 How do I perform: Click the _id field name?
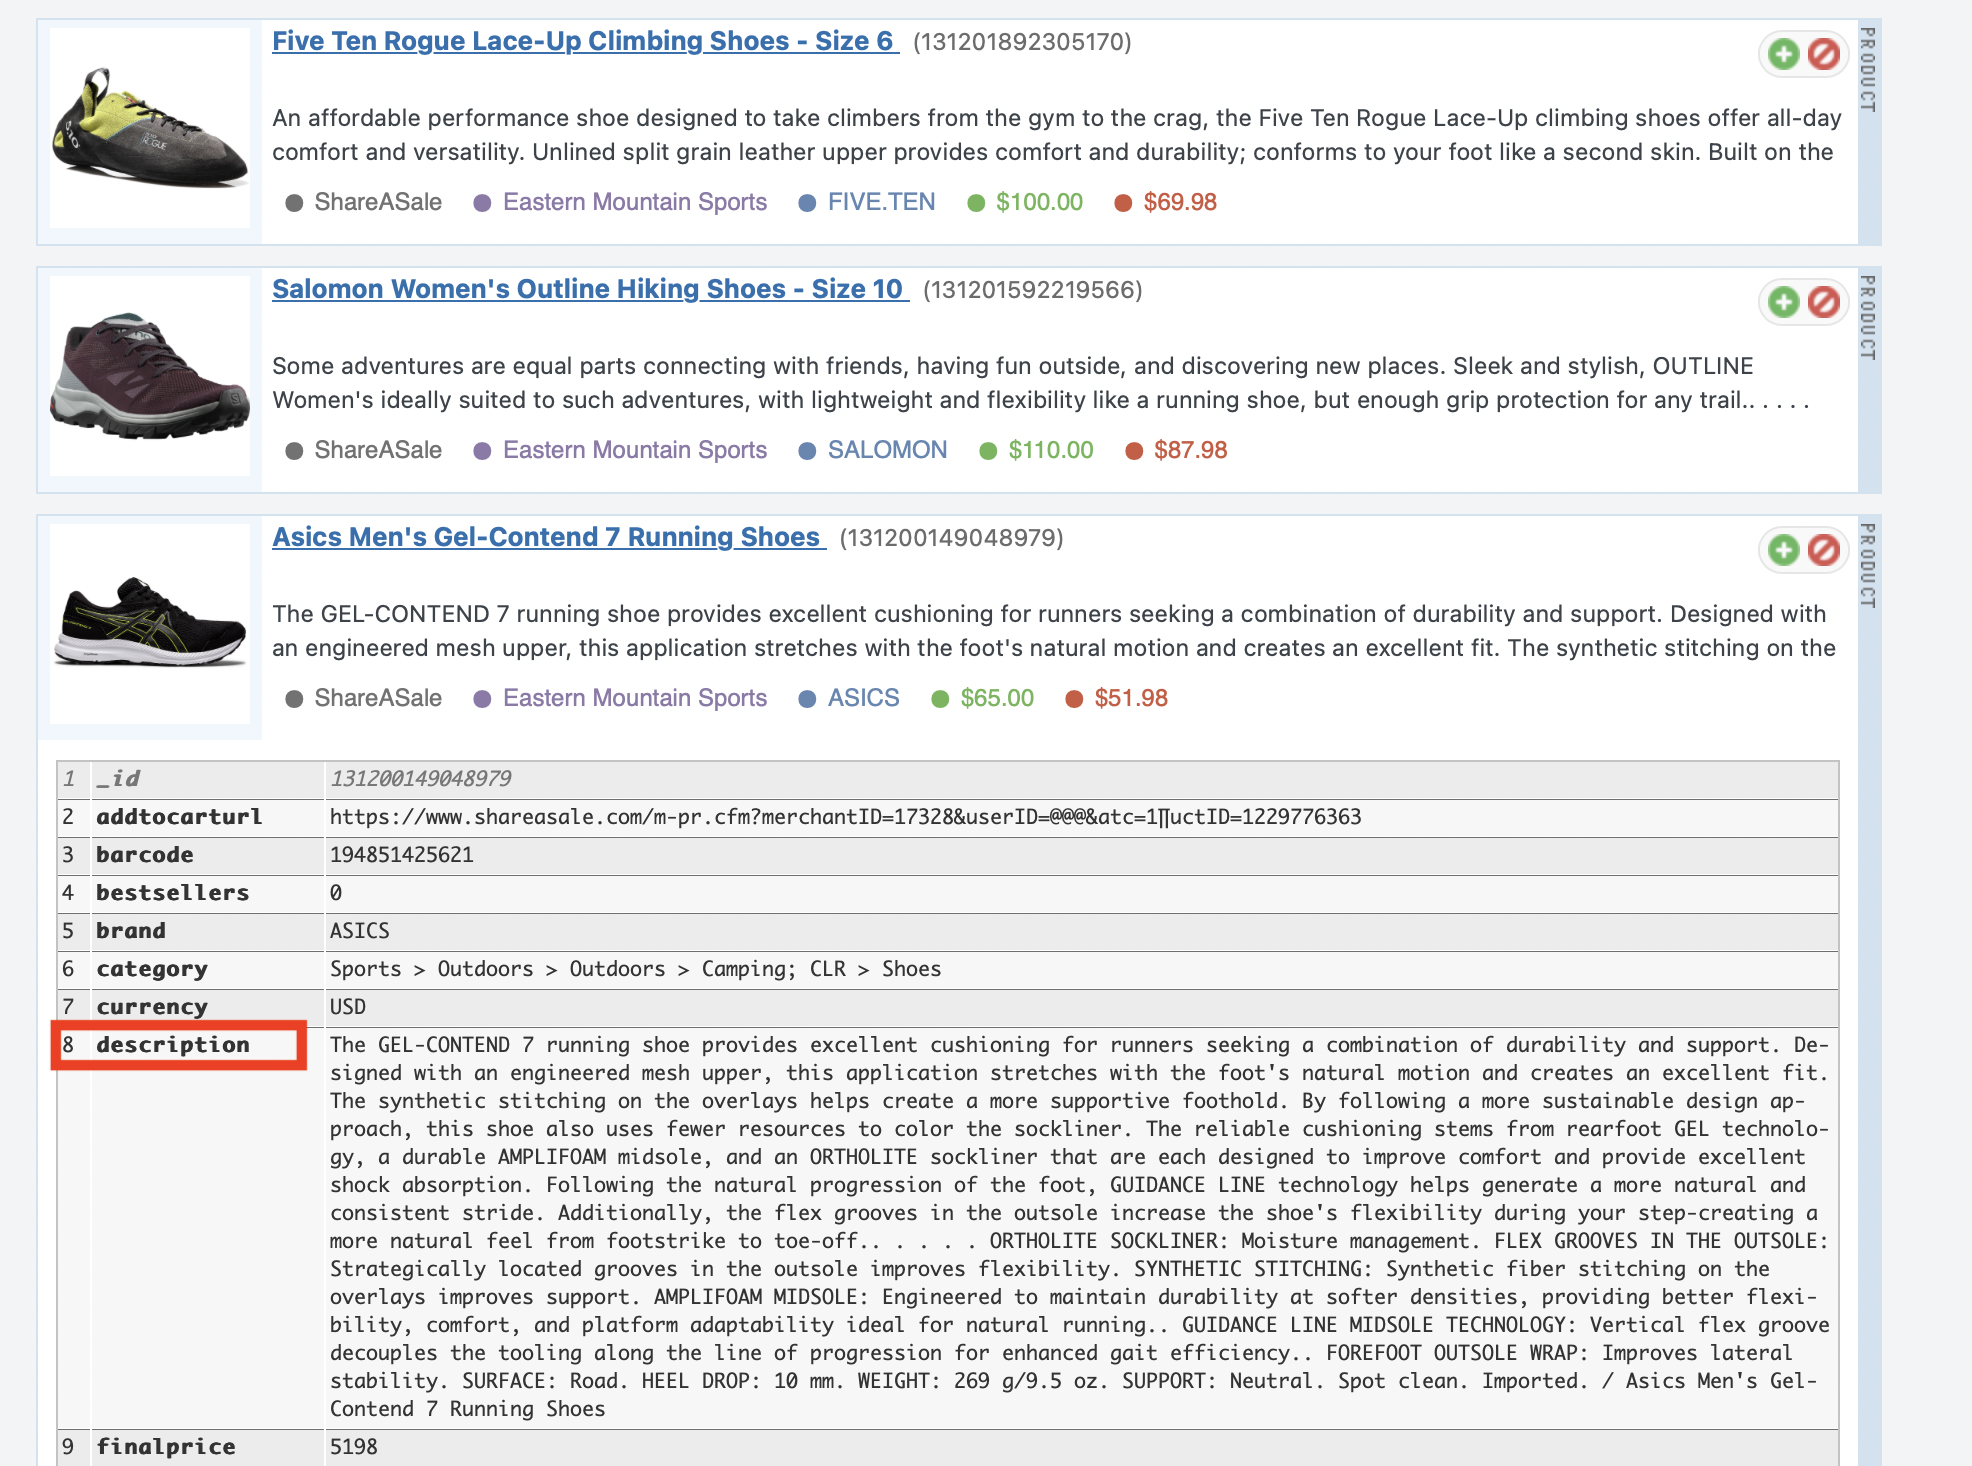click(118, 779)
